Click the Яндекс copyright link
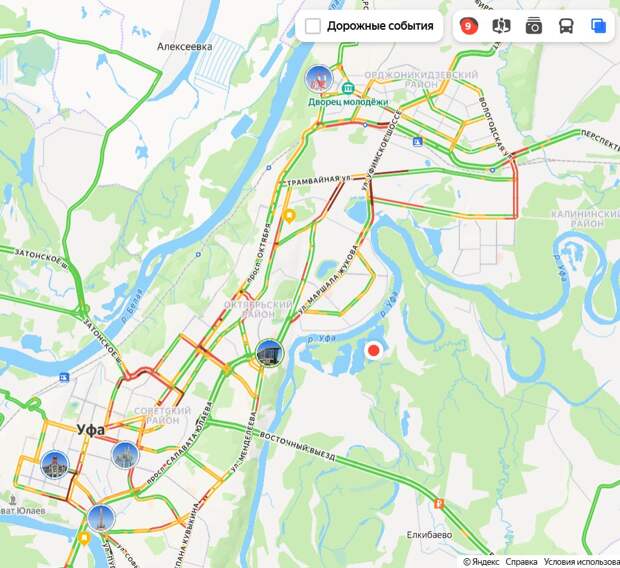620x568 pixels. pyautogui.click(x=481, y=562)
